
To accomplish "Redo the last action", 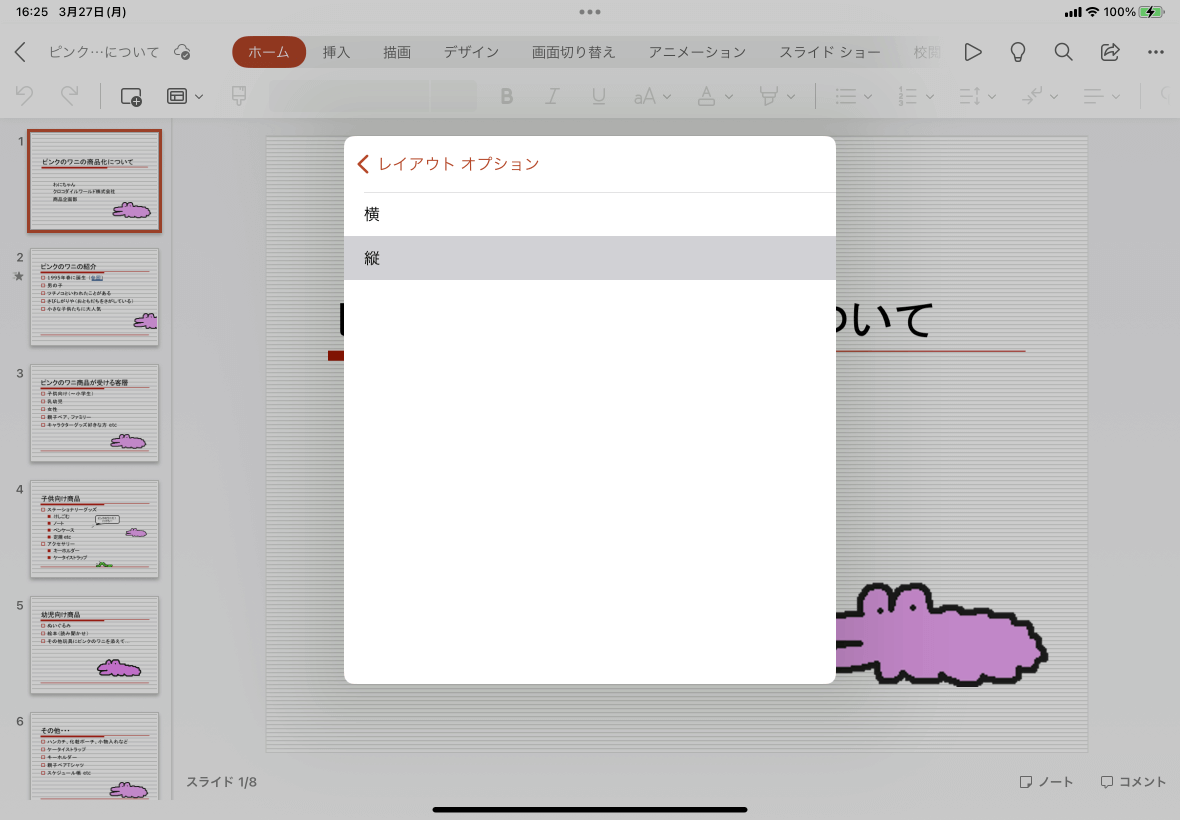I will click(x=69, y=96).
